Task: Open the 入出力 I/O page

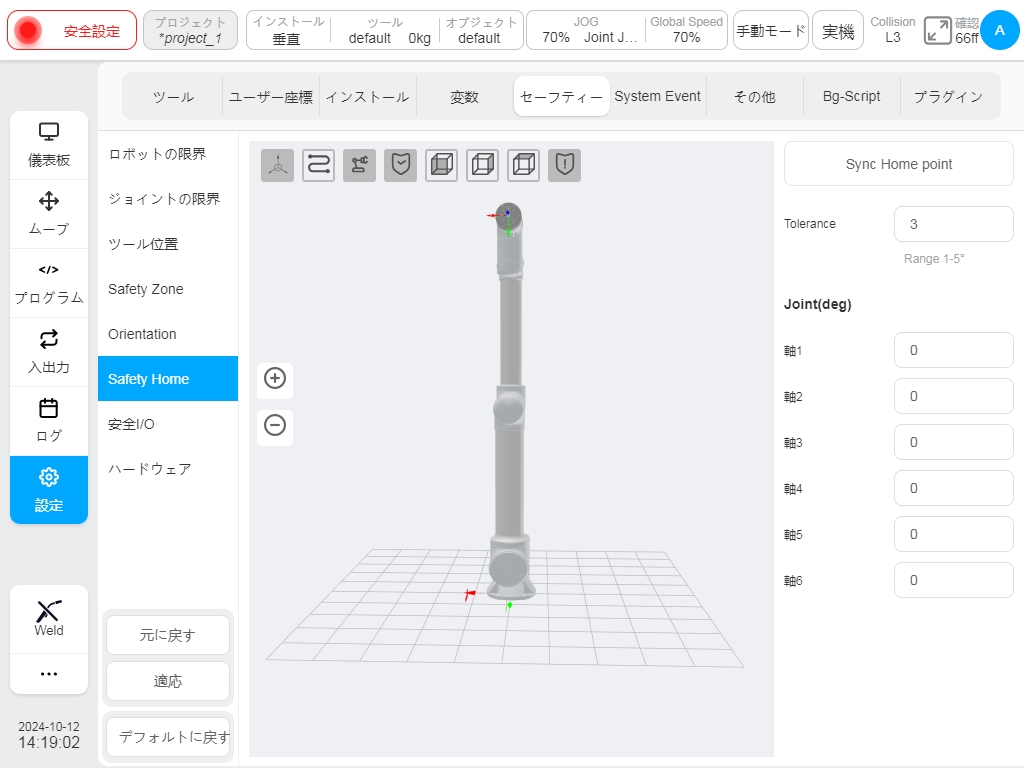Action: [49, 353]
